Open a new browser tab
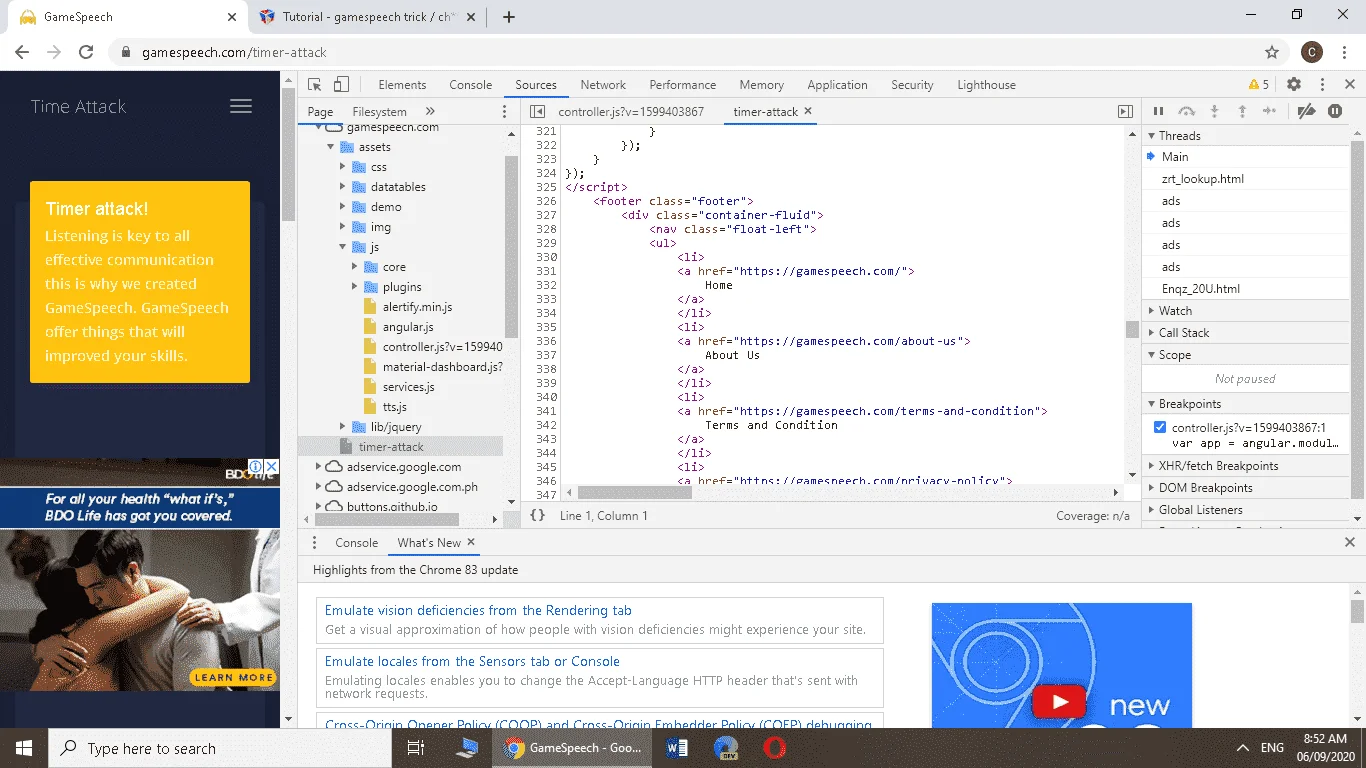The image size is (1366, 768). [509, 17]
